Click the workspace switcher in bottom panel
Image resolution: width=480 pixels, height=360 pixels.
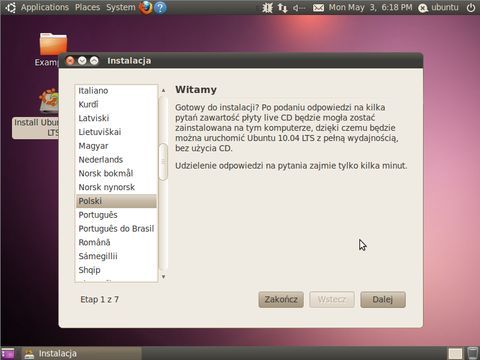click(455, 353)
